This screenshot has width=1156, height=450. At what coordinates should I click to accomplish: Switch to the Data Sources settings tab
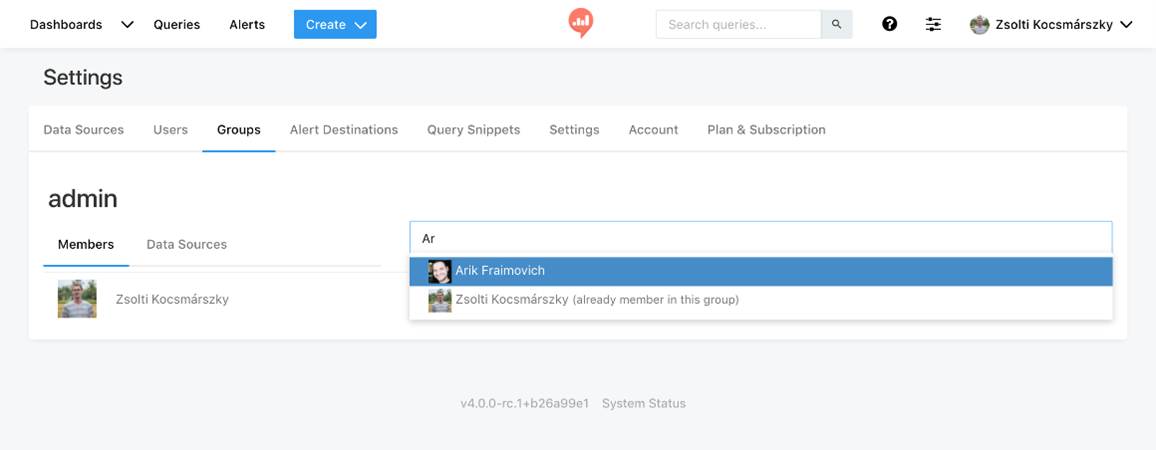tap(83, 130)
